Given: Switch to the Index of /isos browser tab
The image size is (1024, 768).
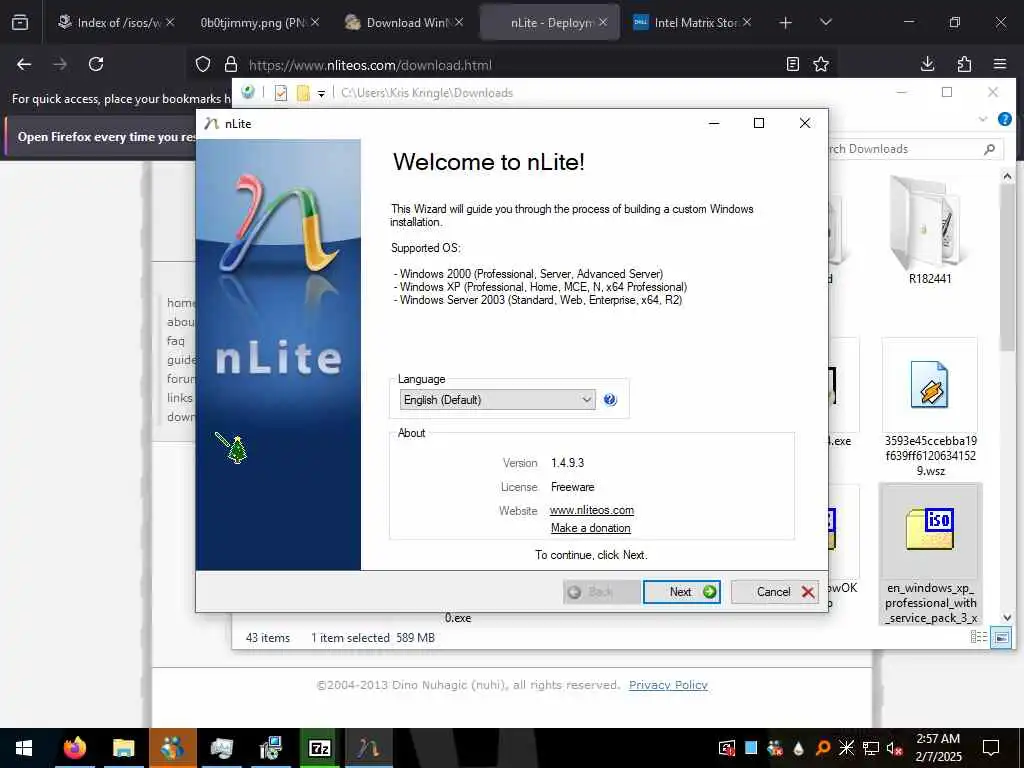Looking at the screenshot, I should pyautogui.click(x=116, y=22).
